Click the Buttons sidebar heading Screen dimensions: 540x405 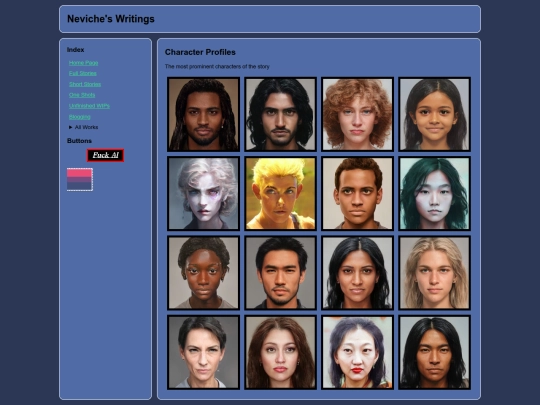click(79, 141)
